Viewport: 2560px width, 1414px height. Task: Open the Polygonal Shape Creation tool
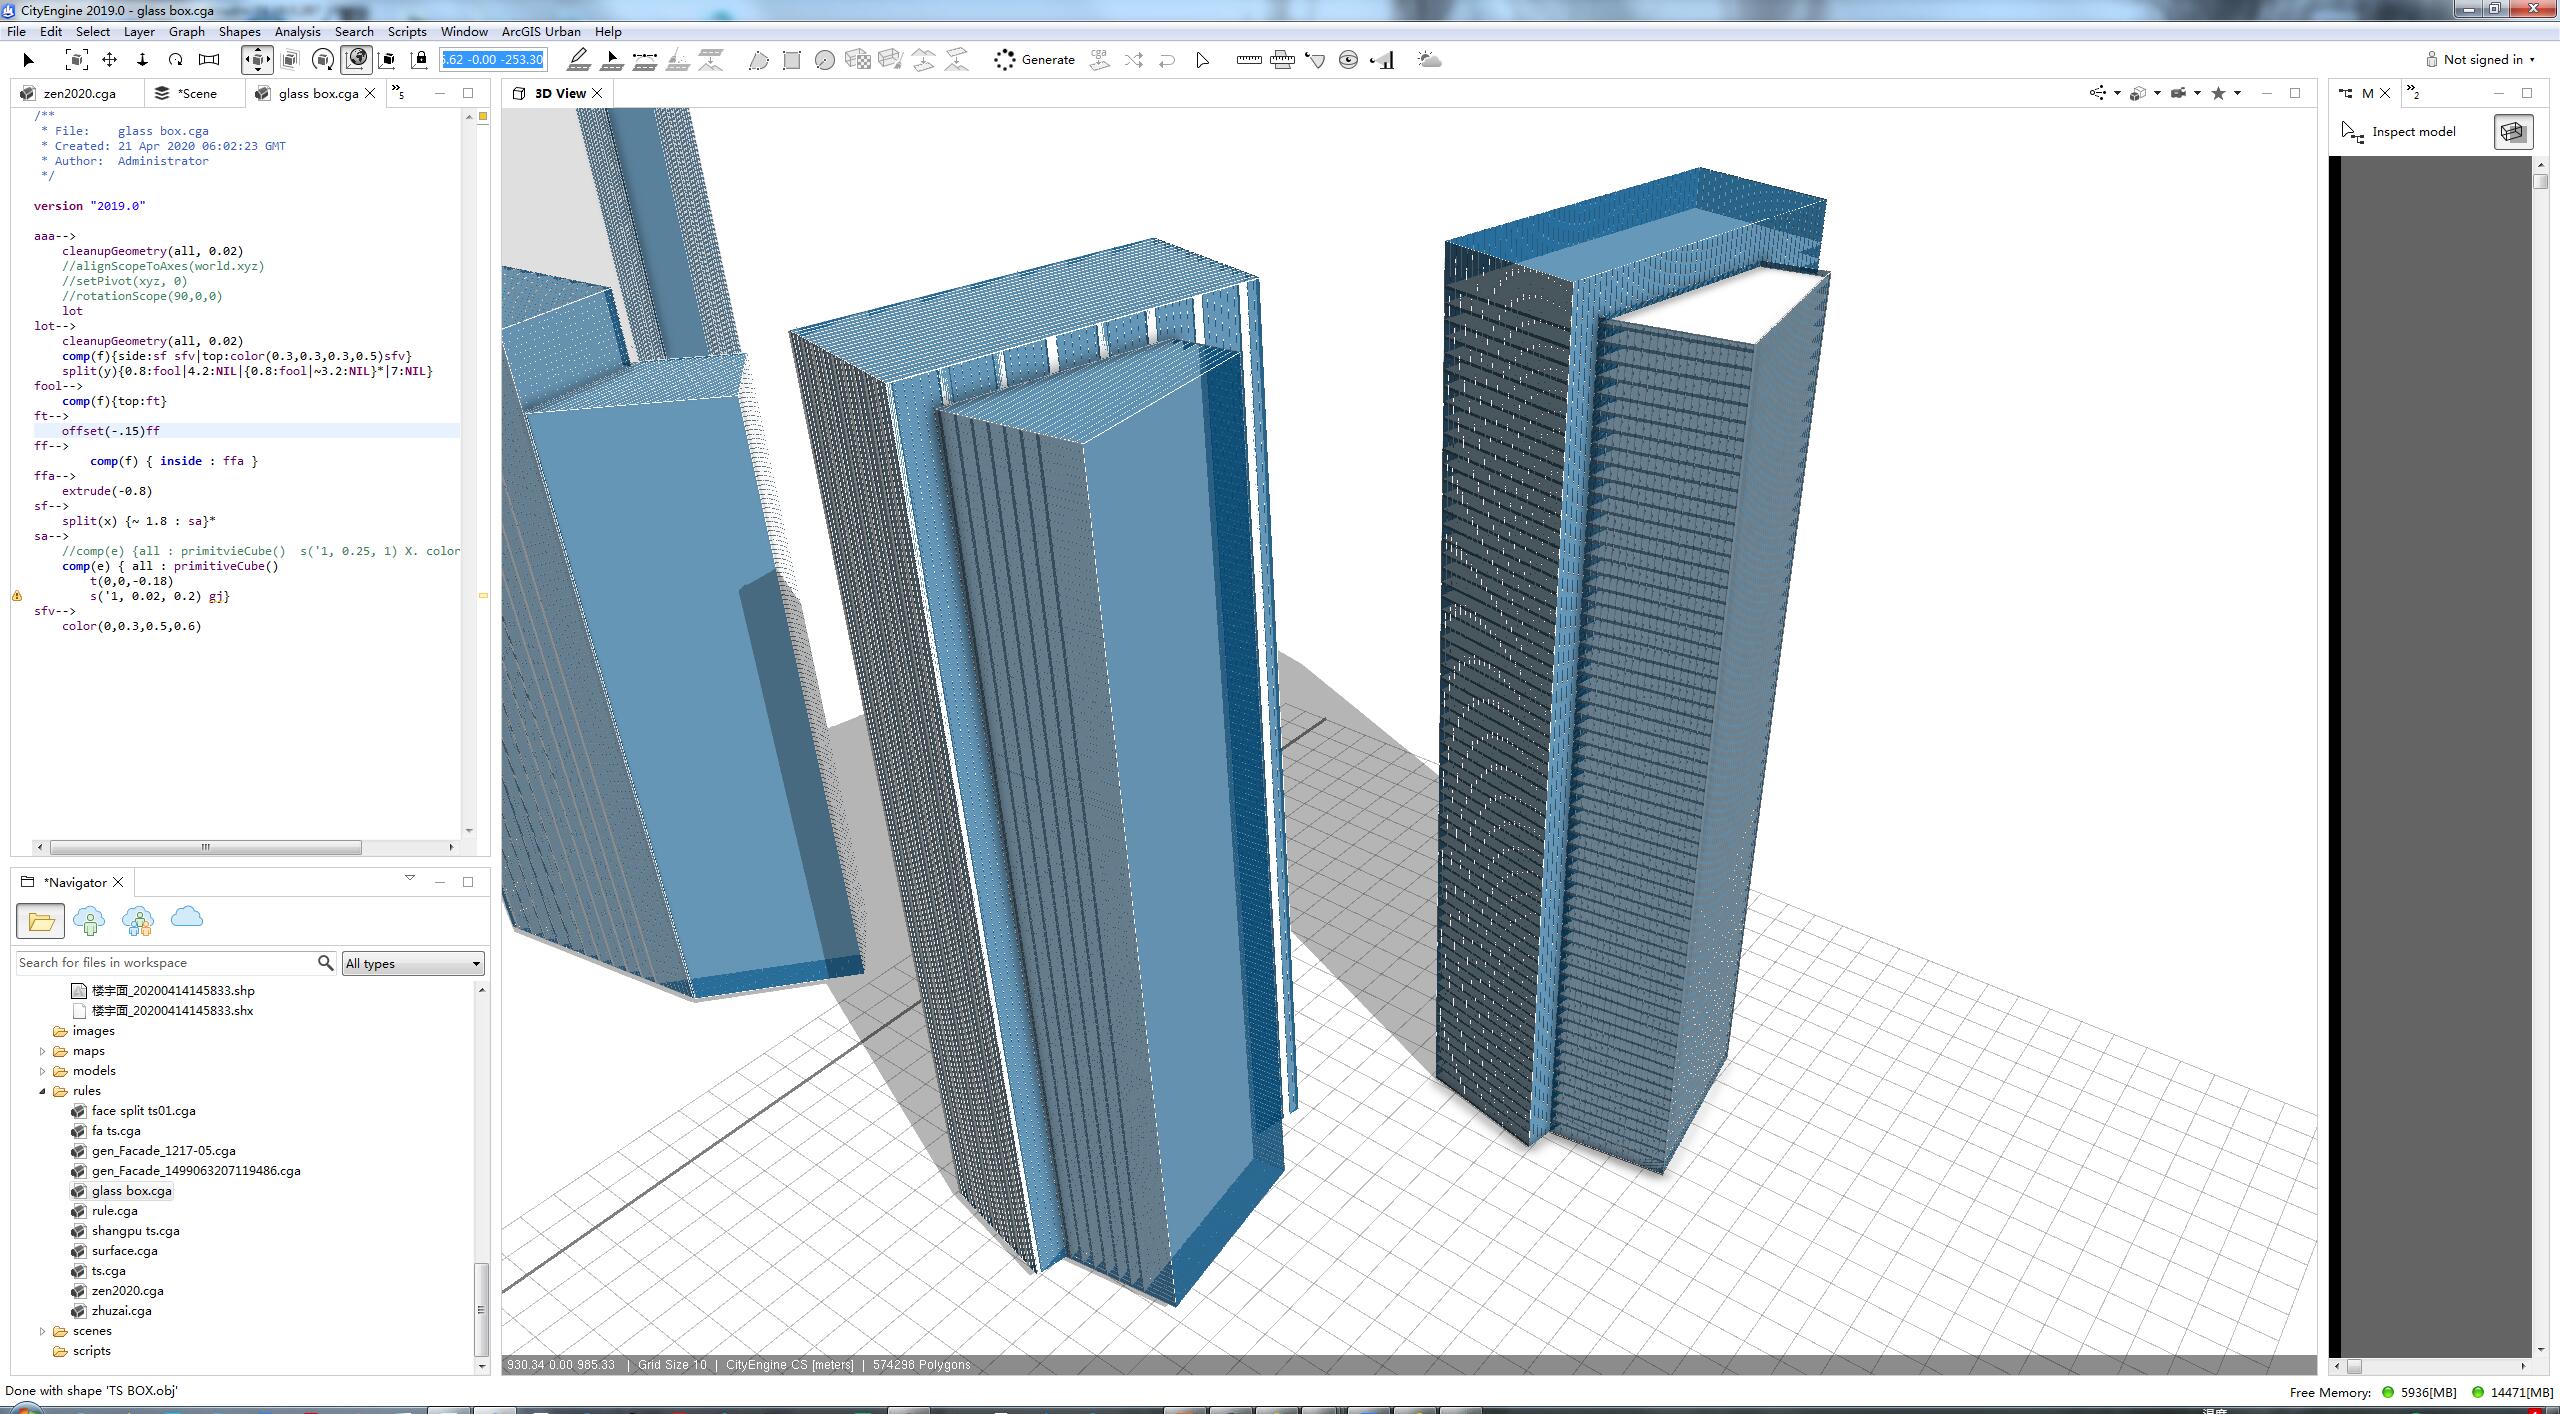(x=758, y=60)
